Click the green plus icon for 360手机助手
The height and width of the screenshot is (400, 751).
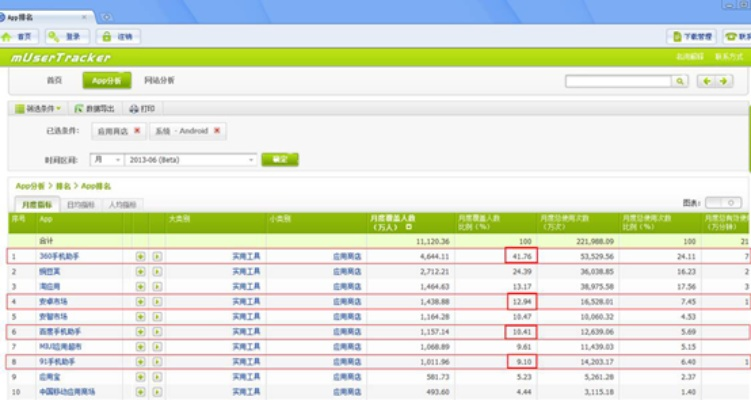(140, 257)
